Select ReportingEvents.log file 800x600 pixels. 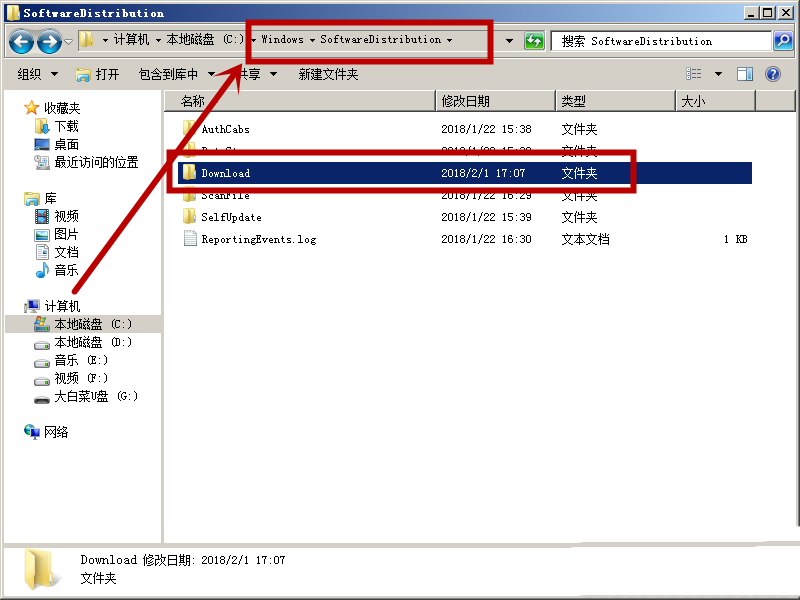tap(256, 239)
